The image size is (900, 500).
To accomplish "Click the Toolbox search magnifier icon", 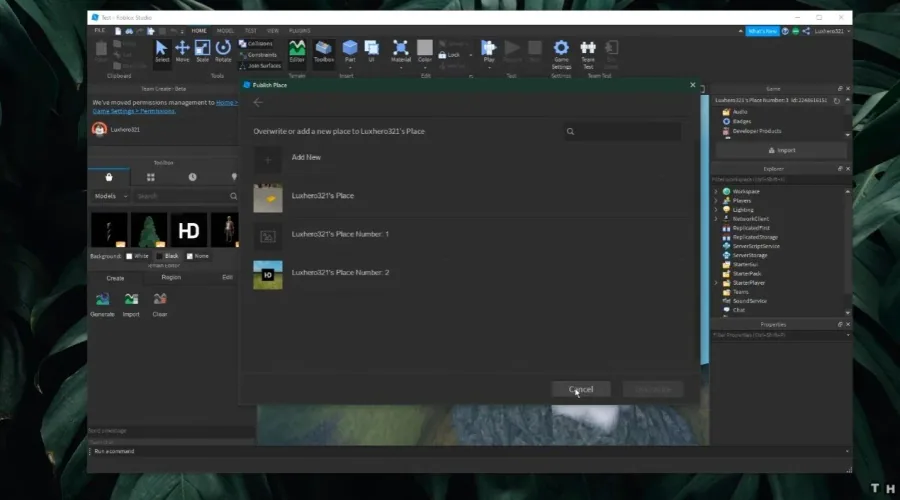I will [234, 196].
